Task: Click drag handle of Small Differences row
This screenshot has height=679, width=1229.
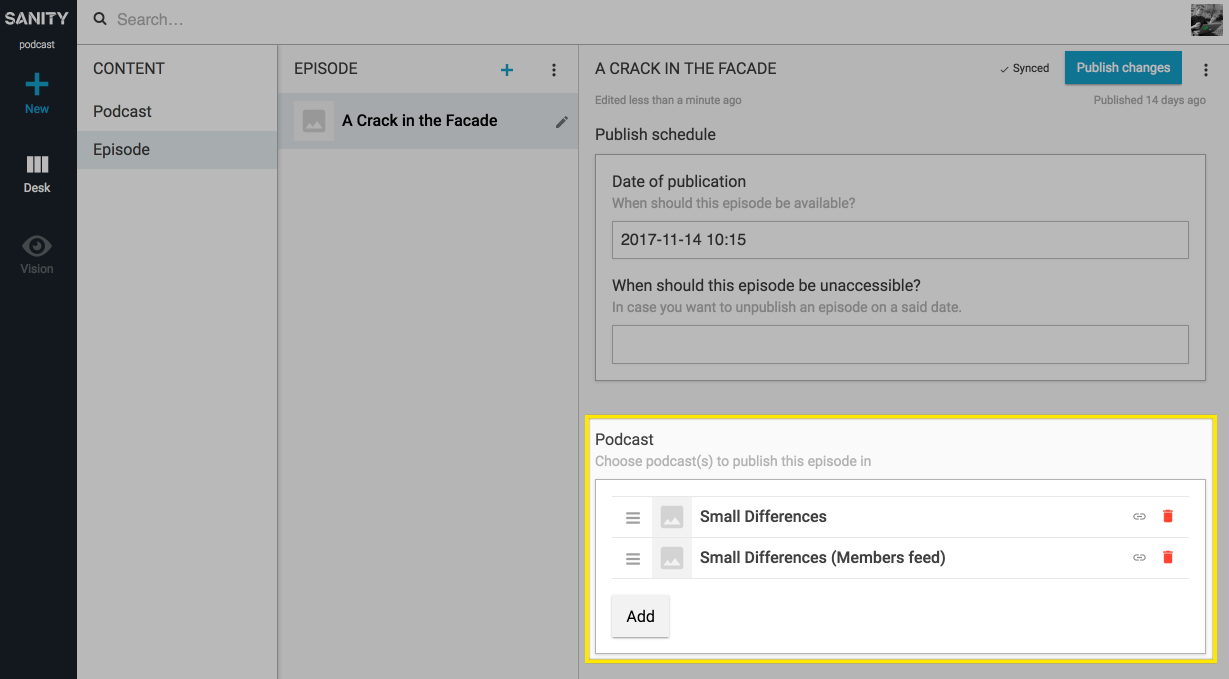Action: click(x=633, y=518)
